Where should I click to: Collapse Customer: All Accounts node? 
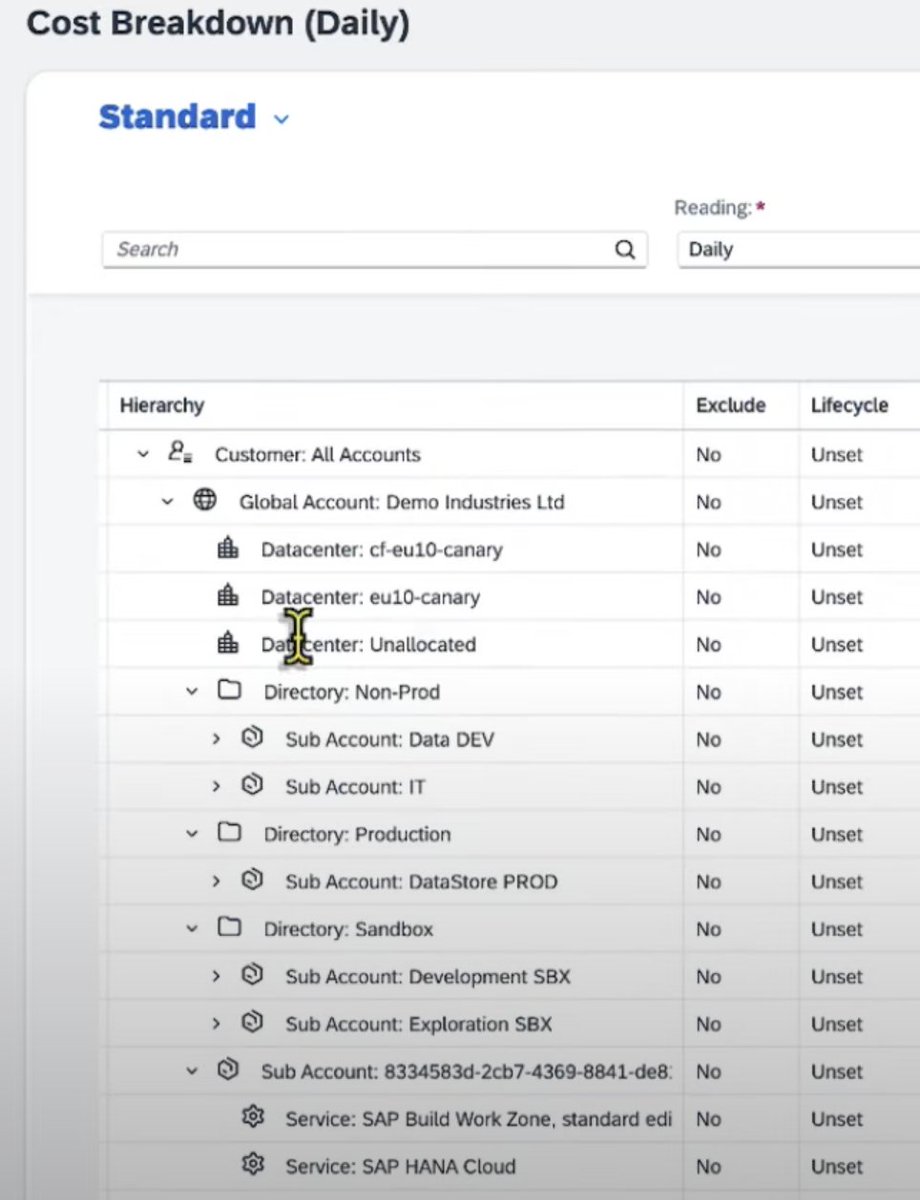pyautogui.click(x=143, y=455)
